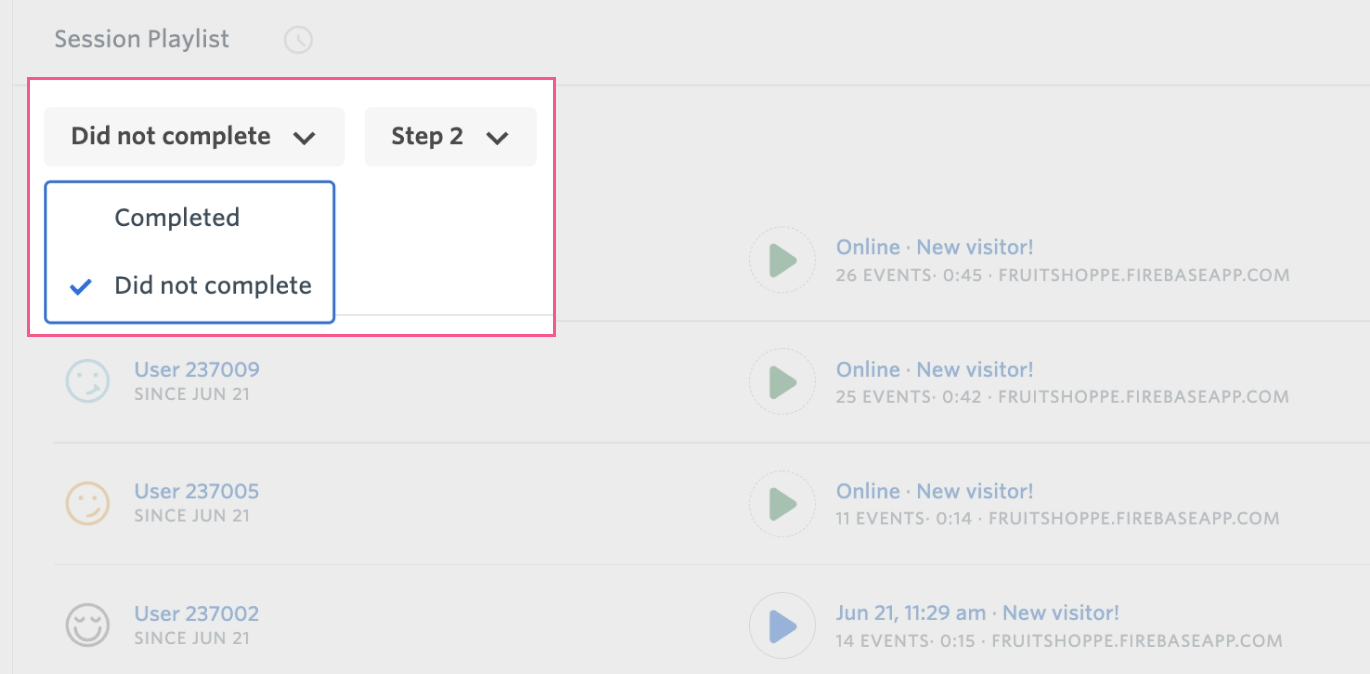Open the "Jun 21, 11:29 am · New visitor!" link
Screen dimensions: 1370x674
click(x=977, y=613)
